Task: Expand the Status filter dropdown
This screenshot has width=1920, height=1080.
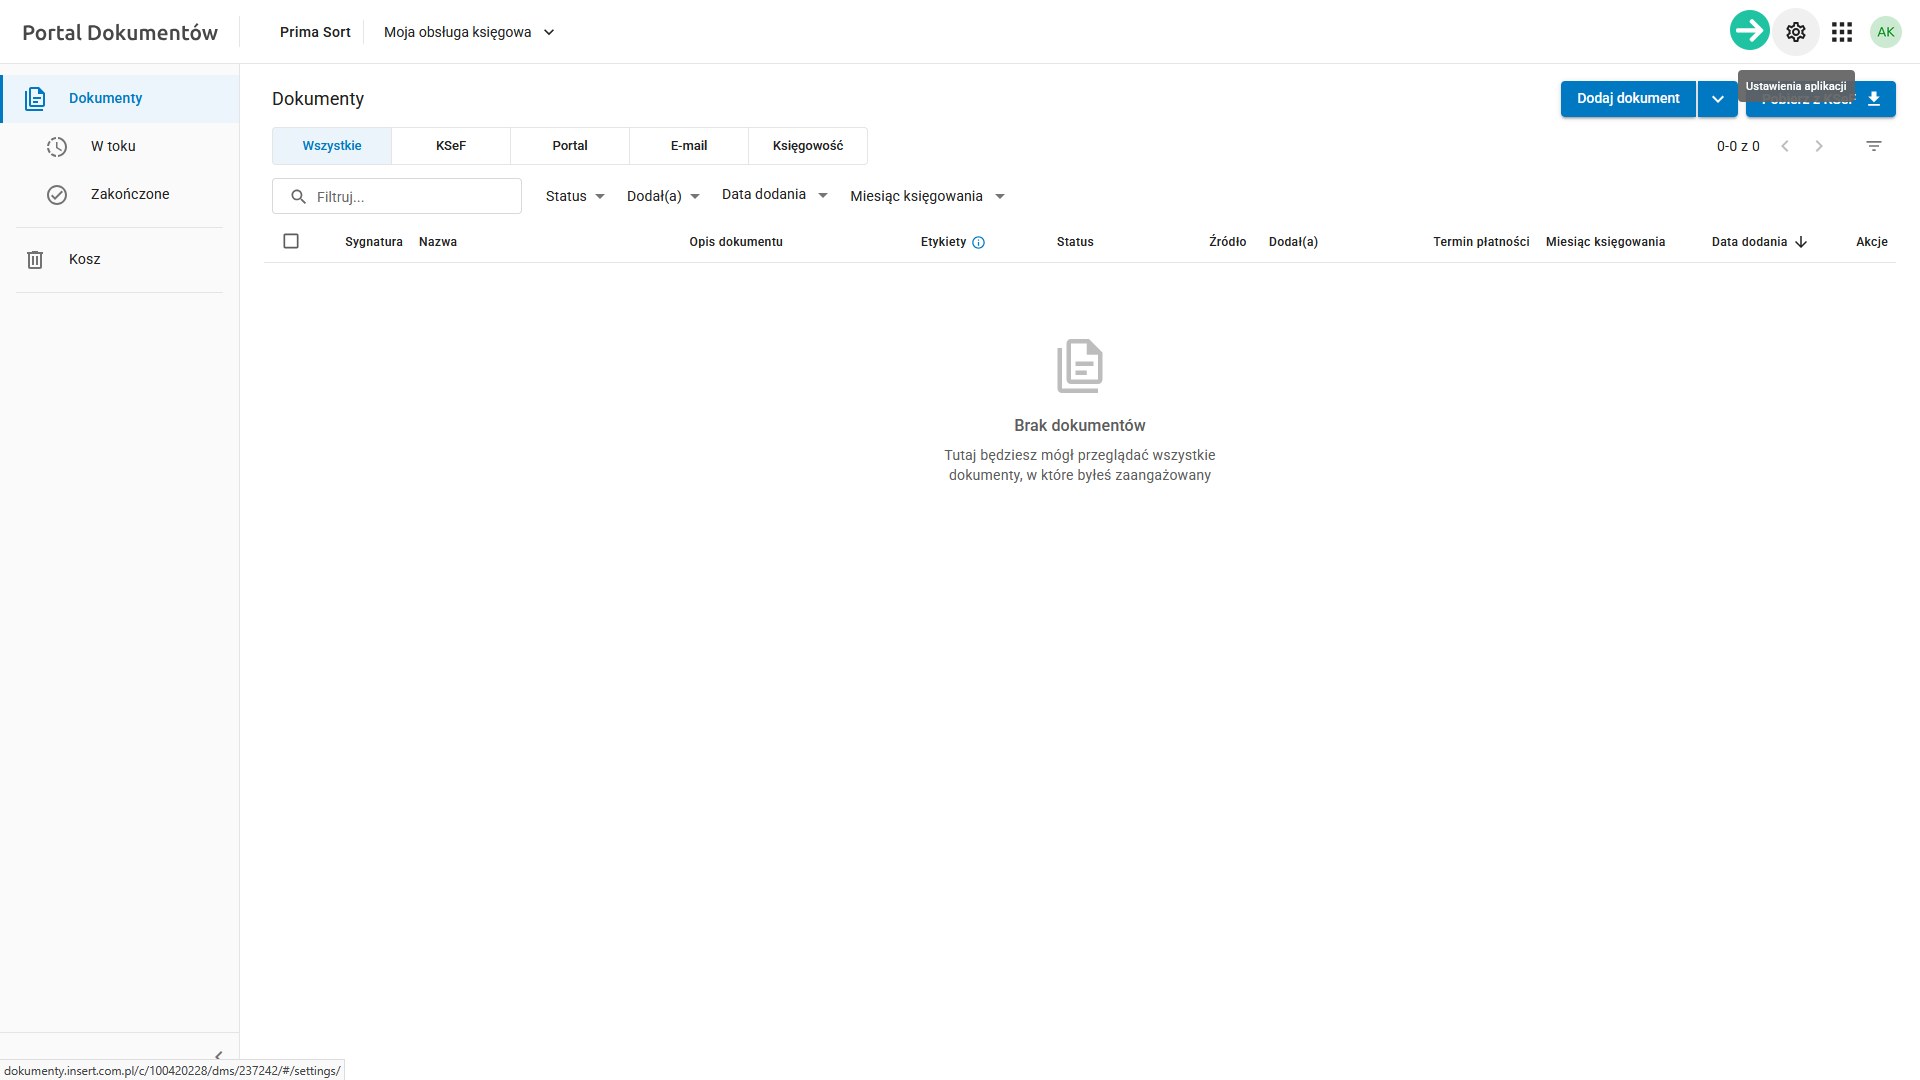Action: (x=575, y=196)
